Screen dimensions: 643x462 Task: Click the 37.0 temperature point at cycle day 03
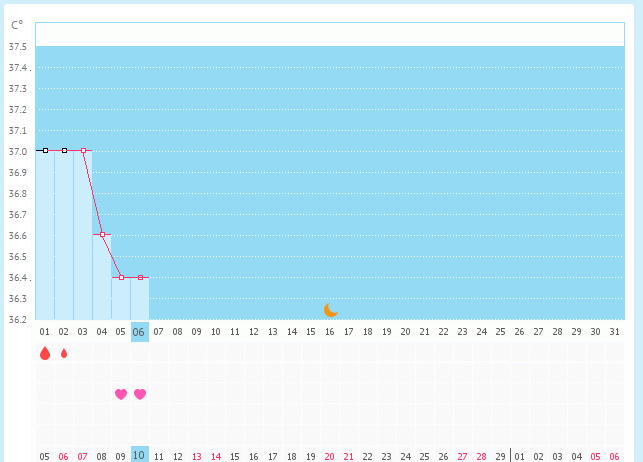pyautogui.click(x=83, y=150)
